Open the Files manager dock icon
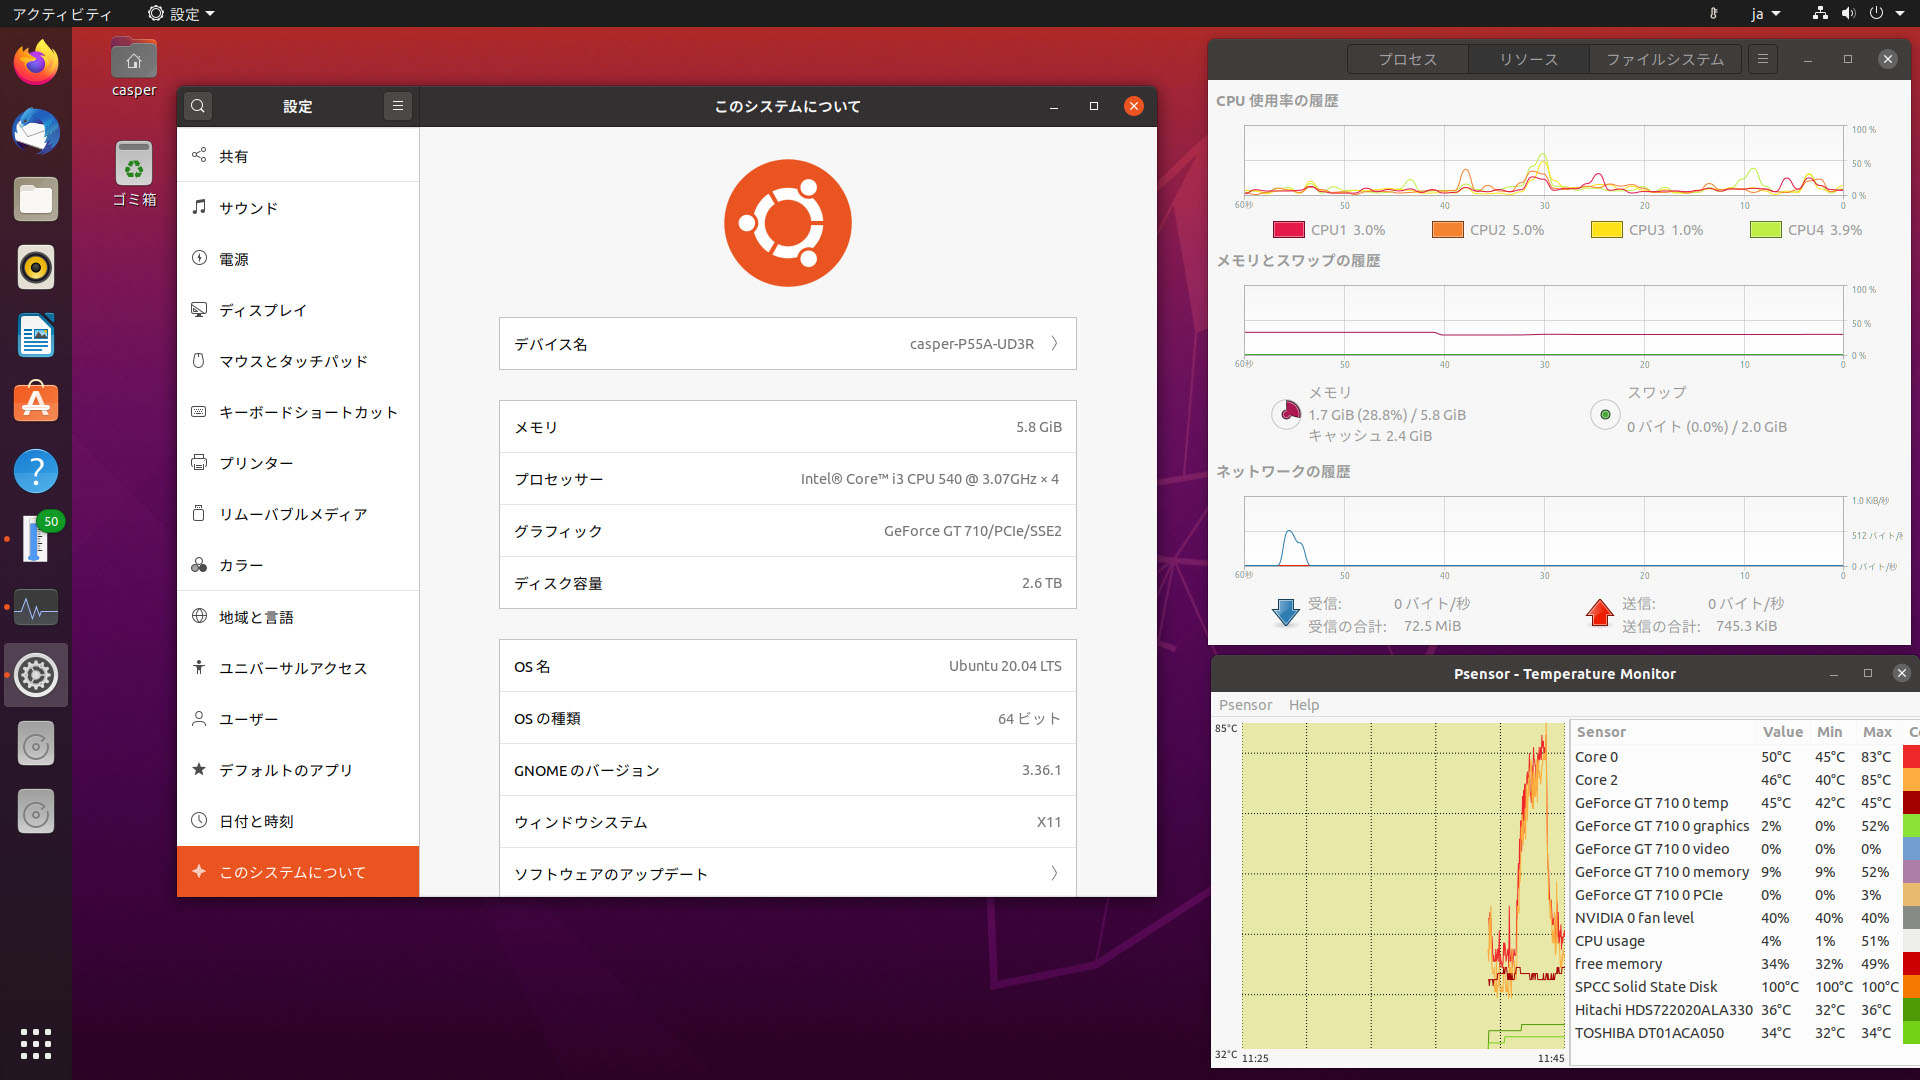Screen dimensions: 1920x1080 tap(36, 200)
